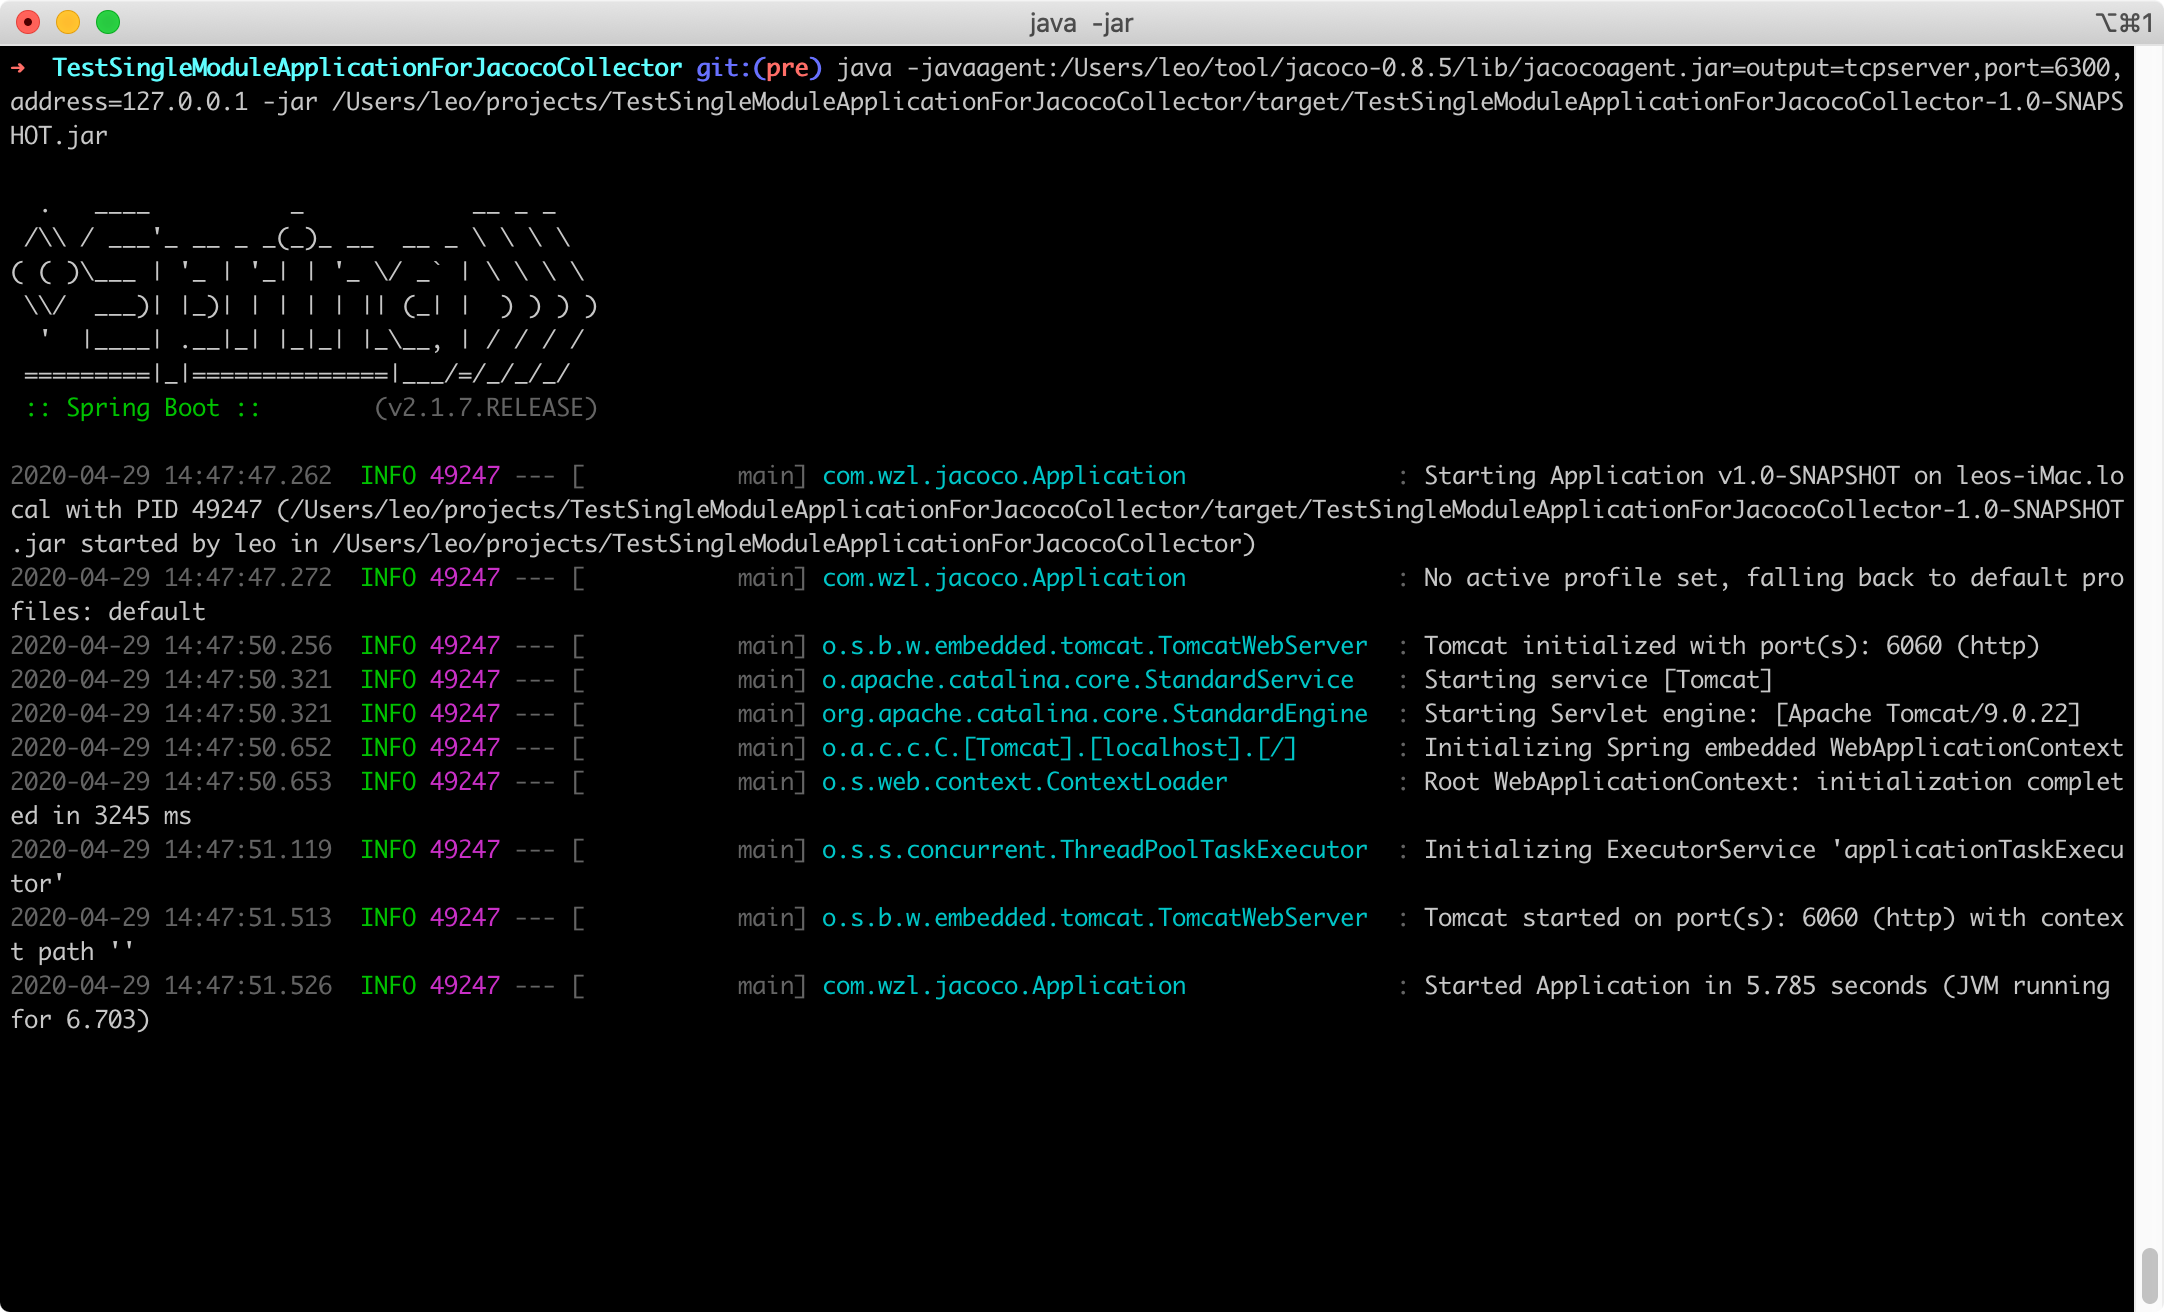Image resolution: width=2164 pixels, height=1312 pixels.
Task: Click the ':: Spring Boot ::' green label
Action: pos(143,408)
